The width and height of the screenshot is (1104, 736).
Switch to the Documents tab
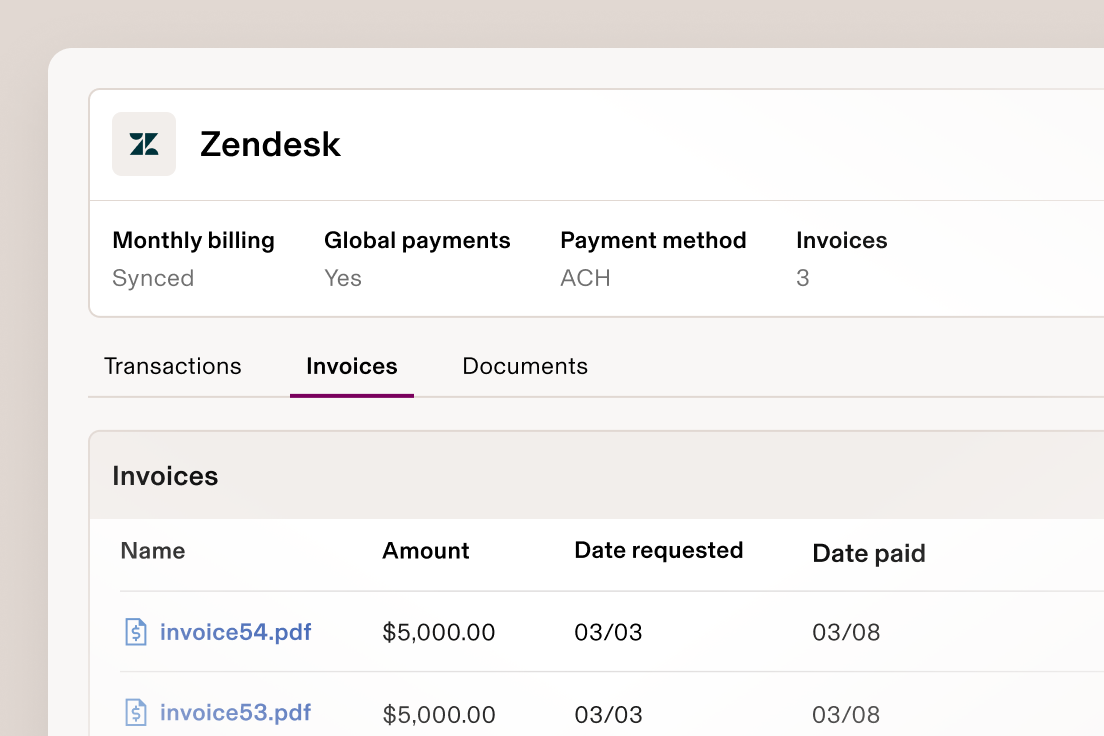click(524, 366)
